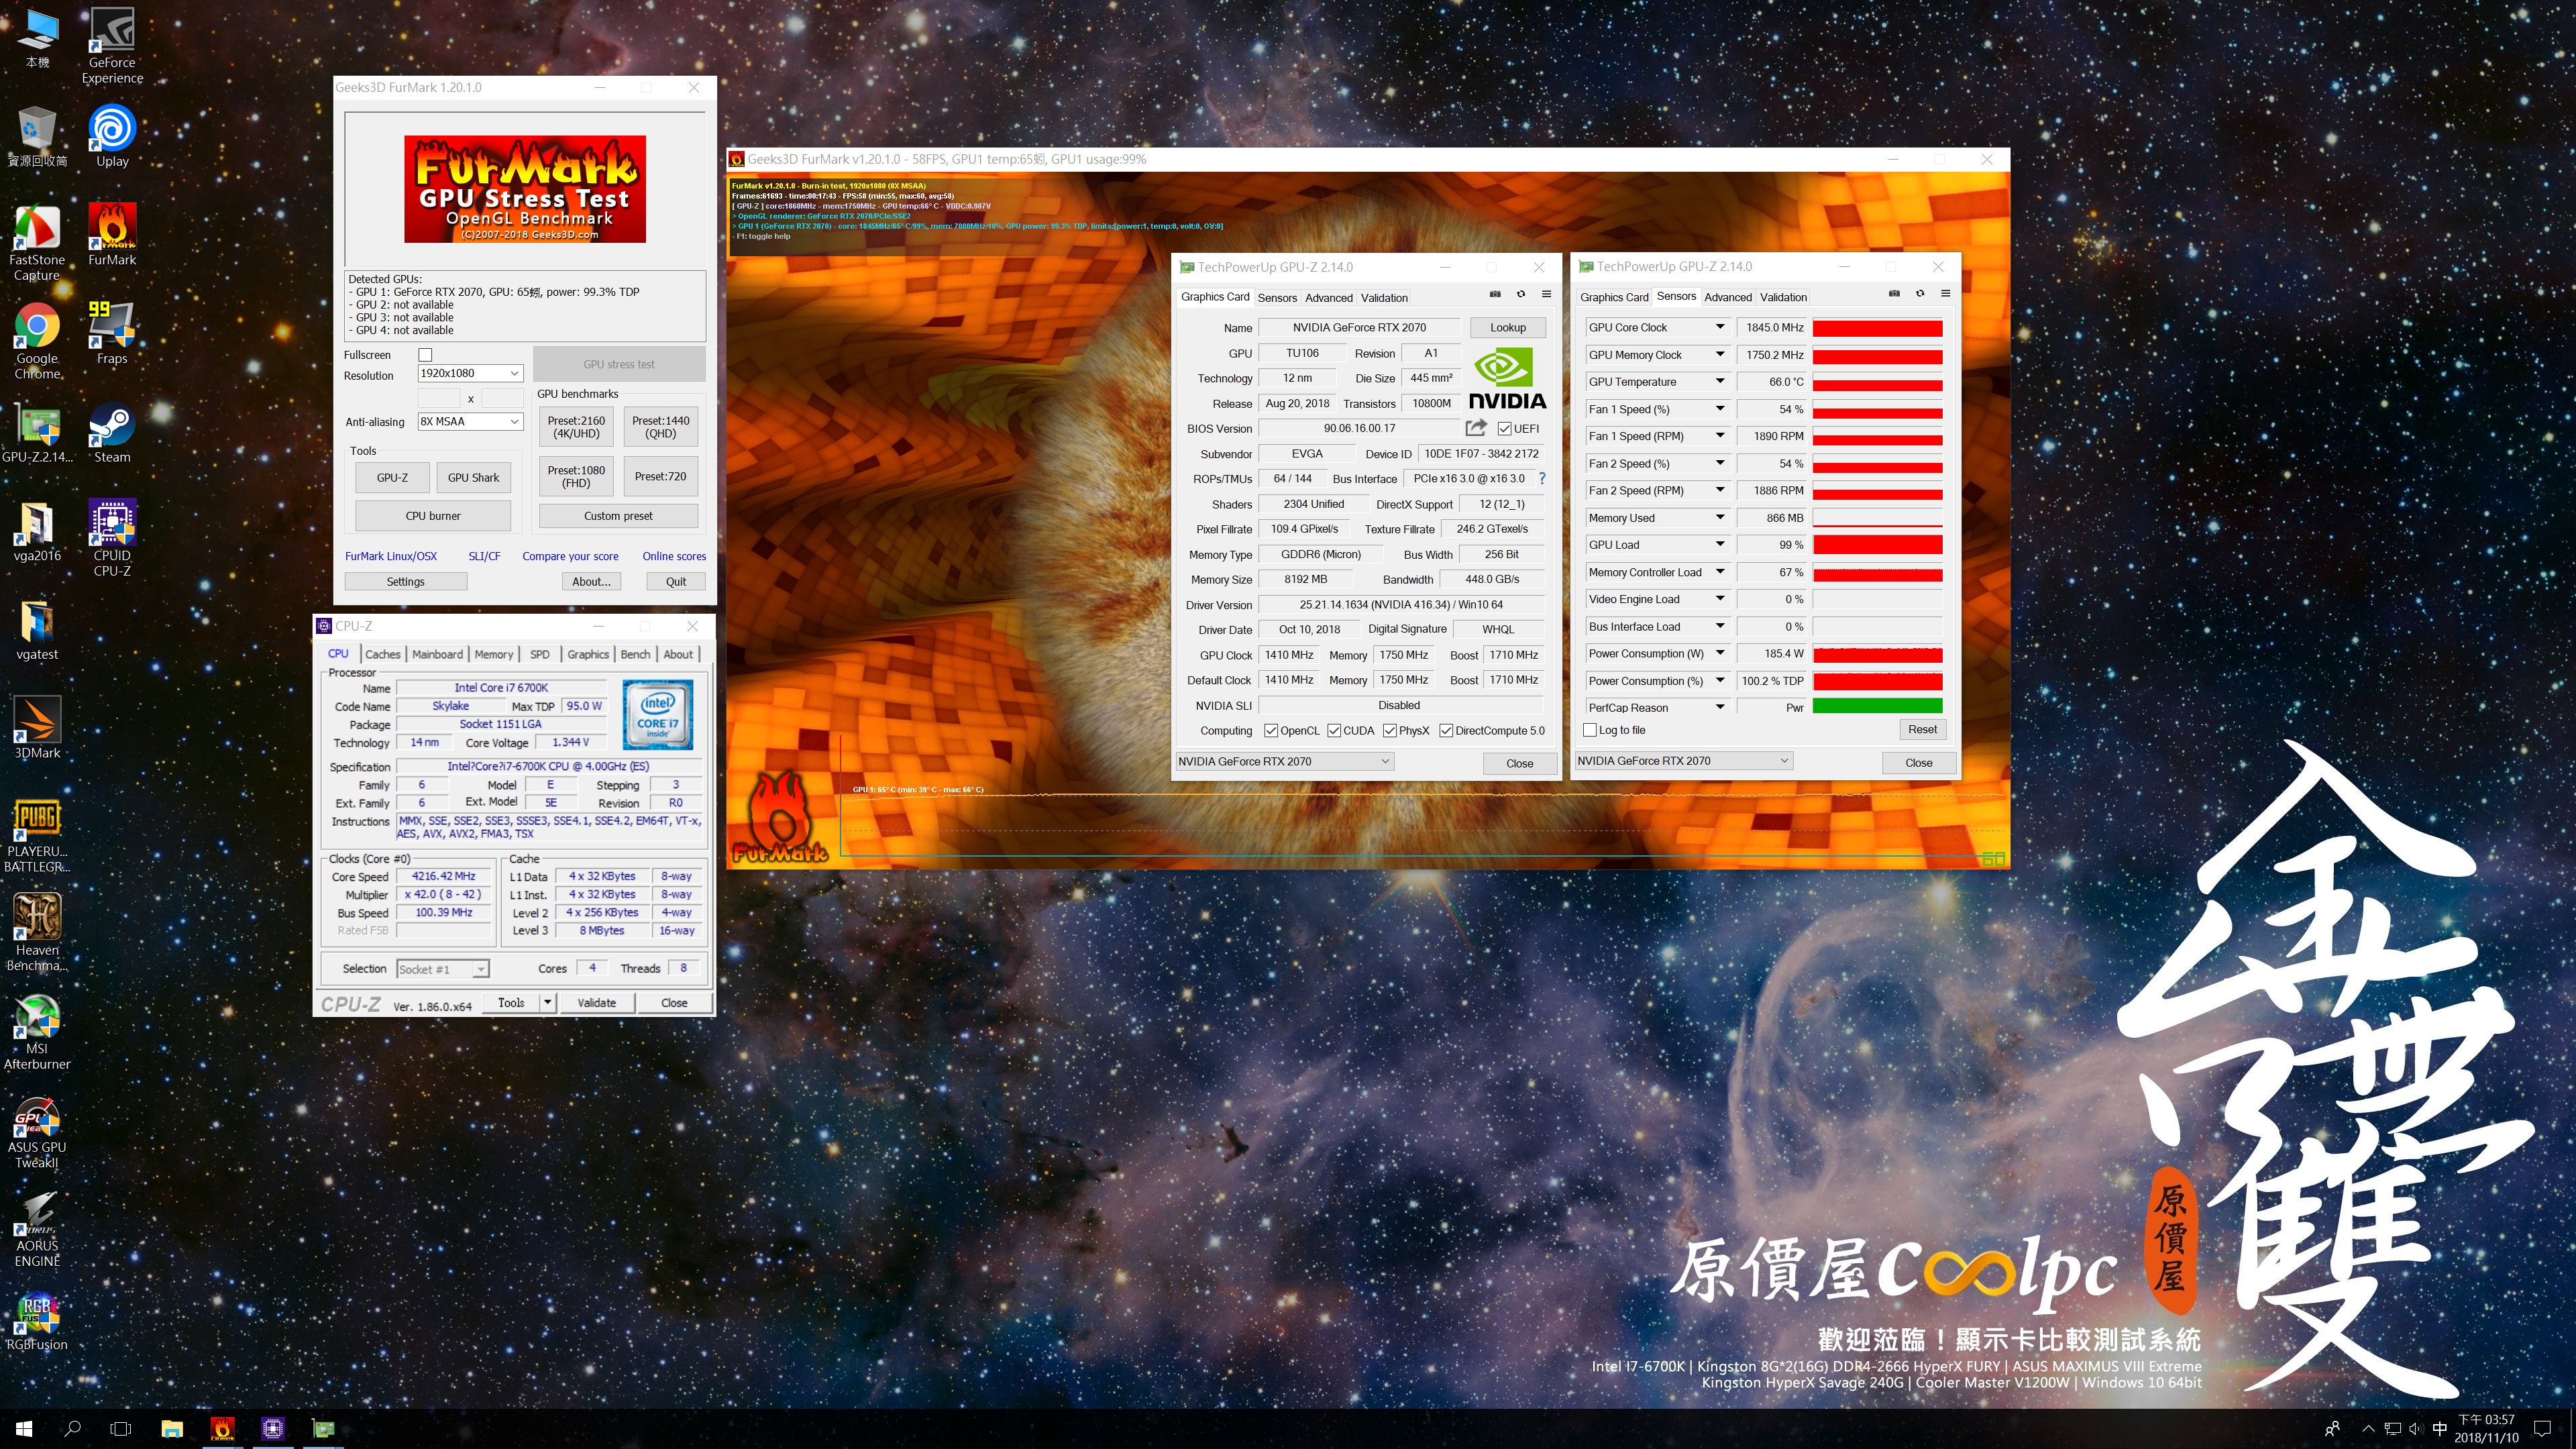2576x1449 pixels.
Task: Open GPU selector dropdown in GPU-Z Sensors window
Action: click(x=1683, y=761)
